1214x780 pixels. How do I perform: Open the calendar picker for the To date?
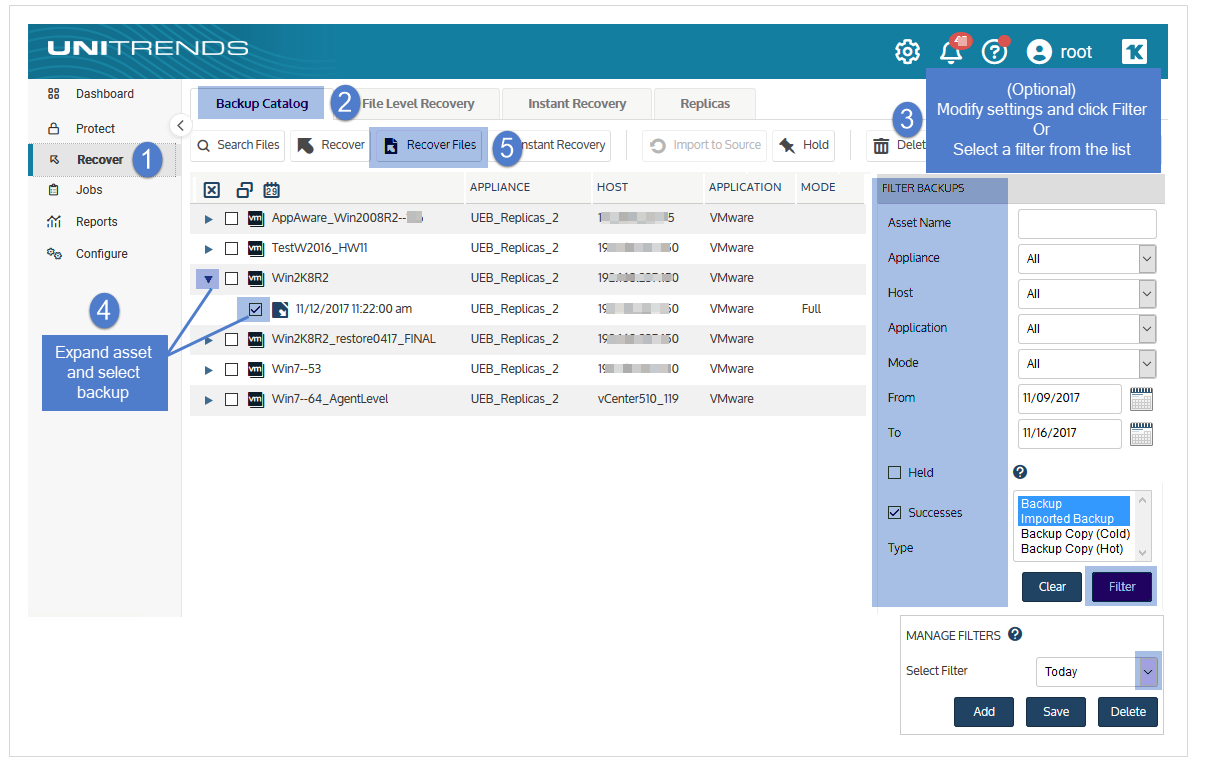[x=1141, y=434]
